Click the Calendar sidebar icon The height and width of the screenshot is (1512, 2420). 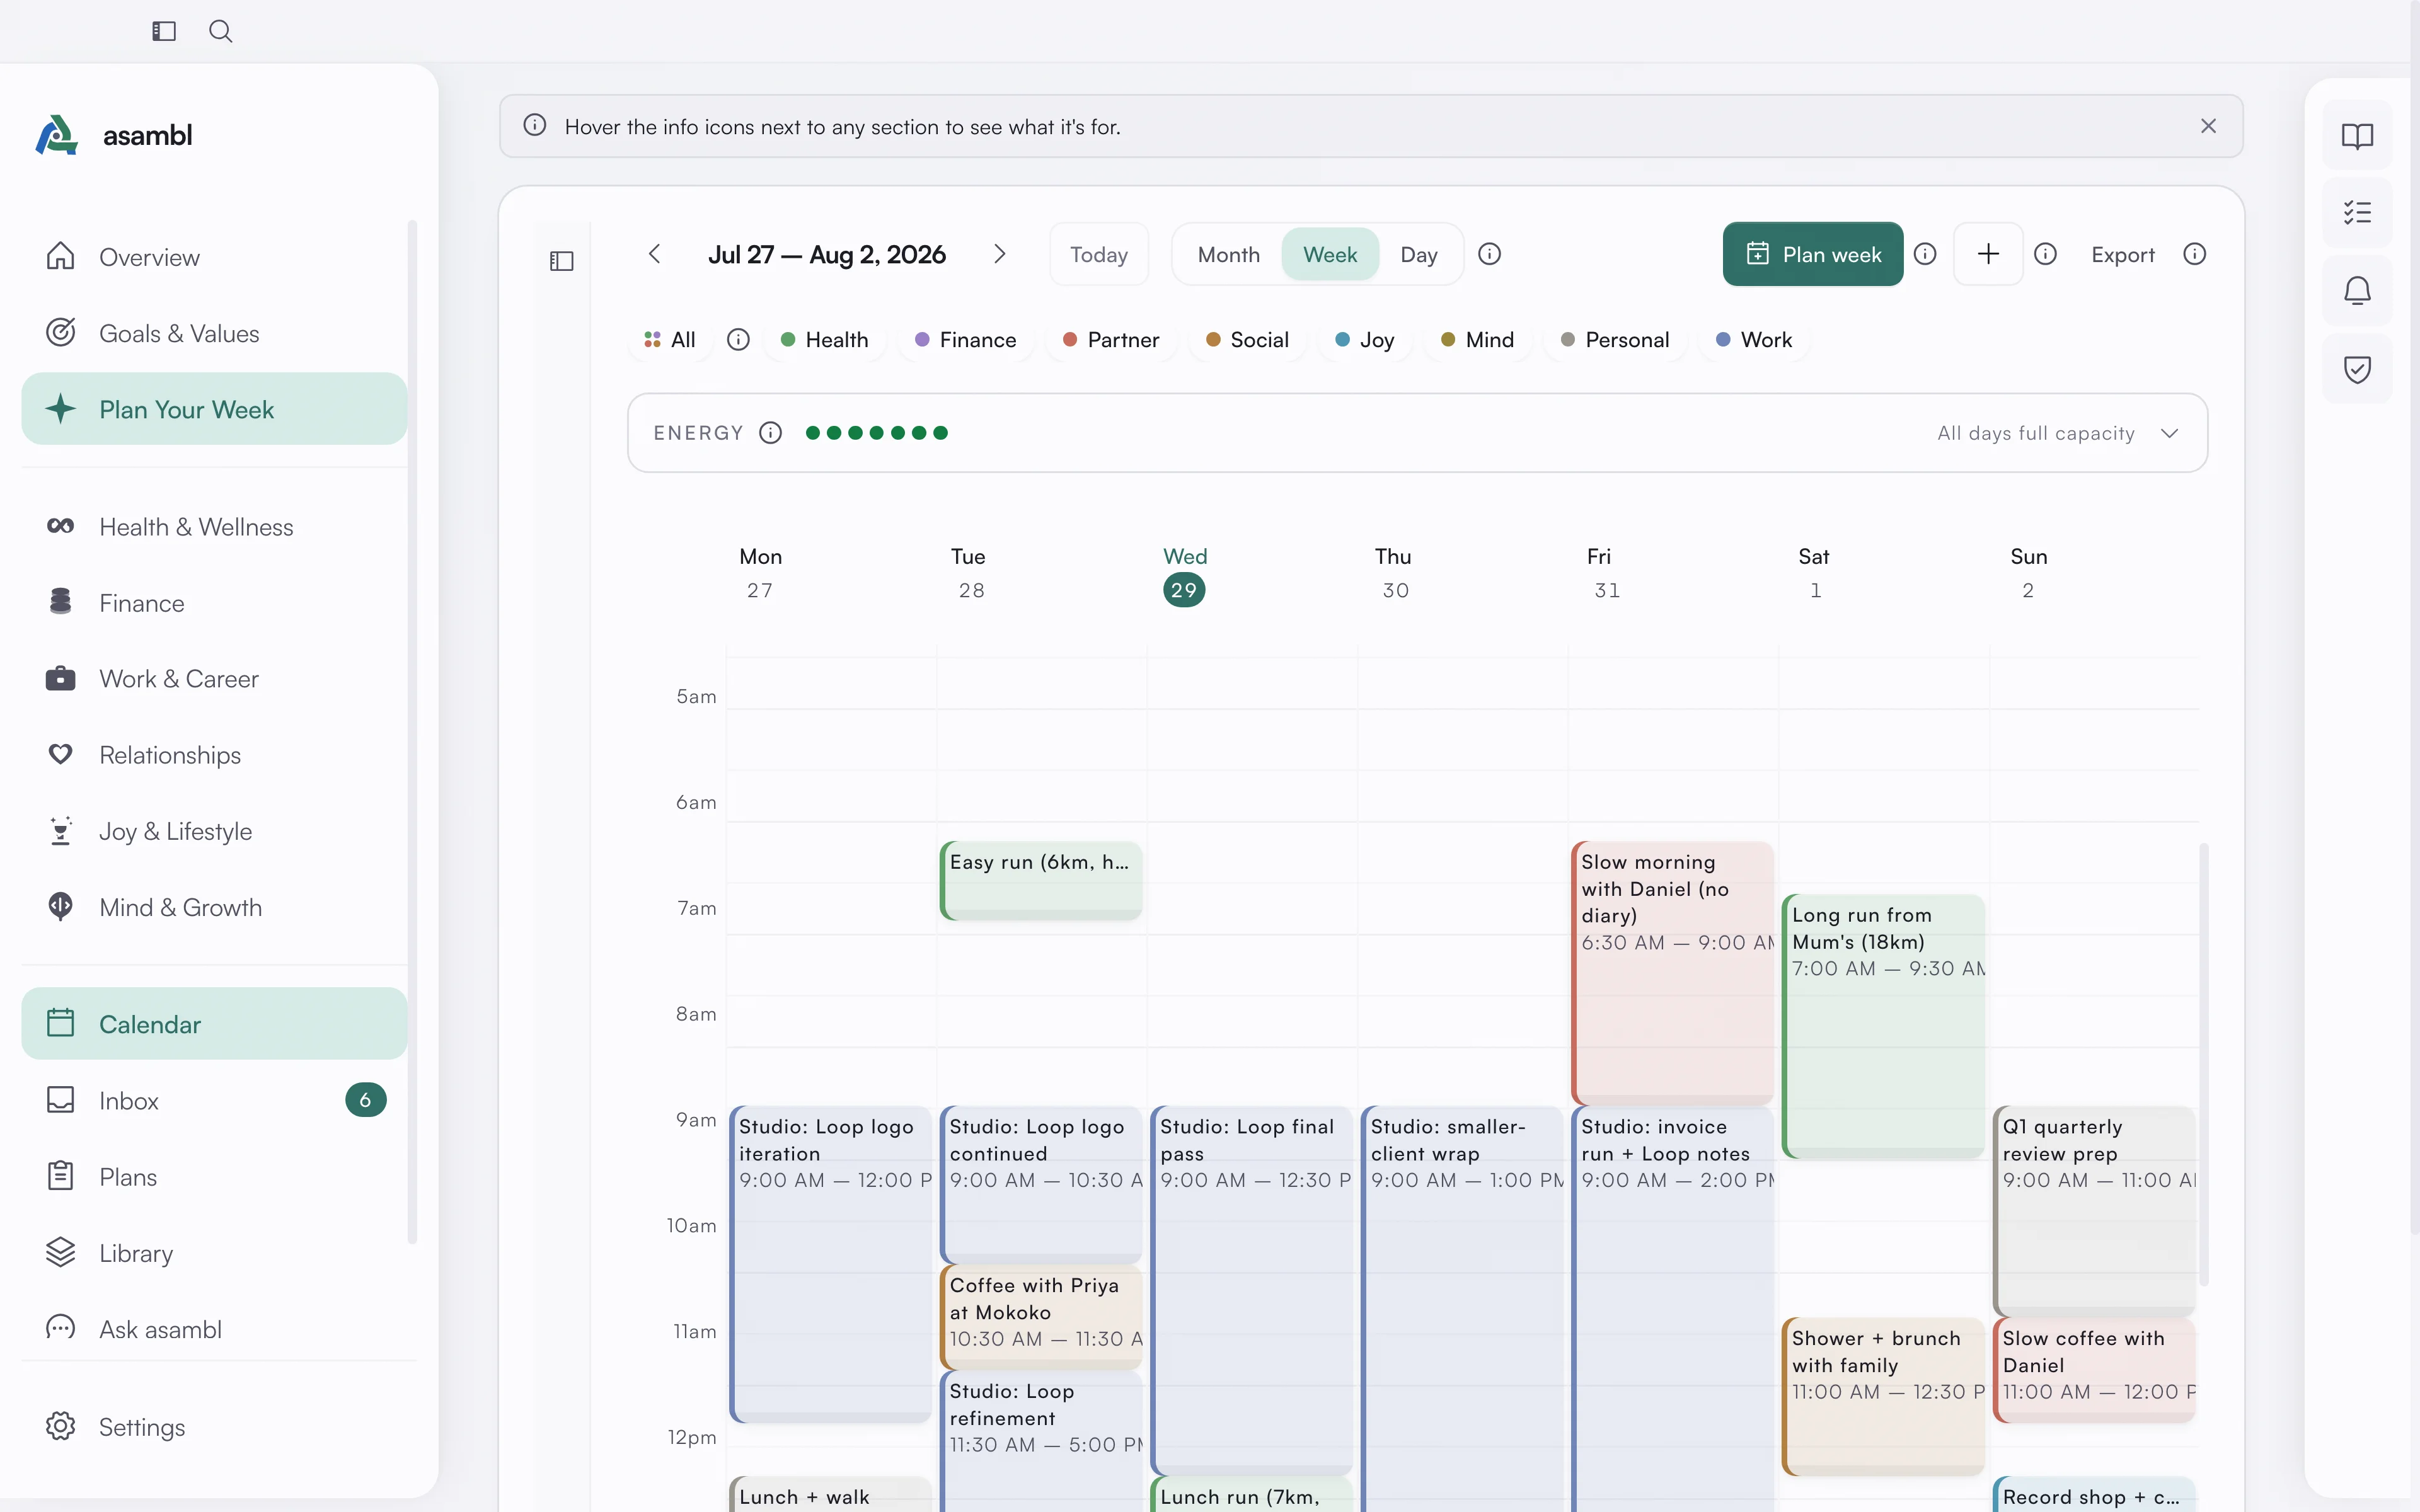click(x=61, y=1023)
